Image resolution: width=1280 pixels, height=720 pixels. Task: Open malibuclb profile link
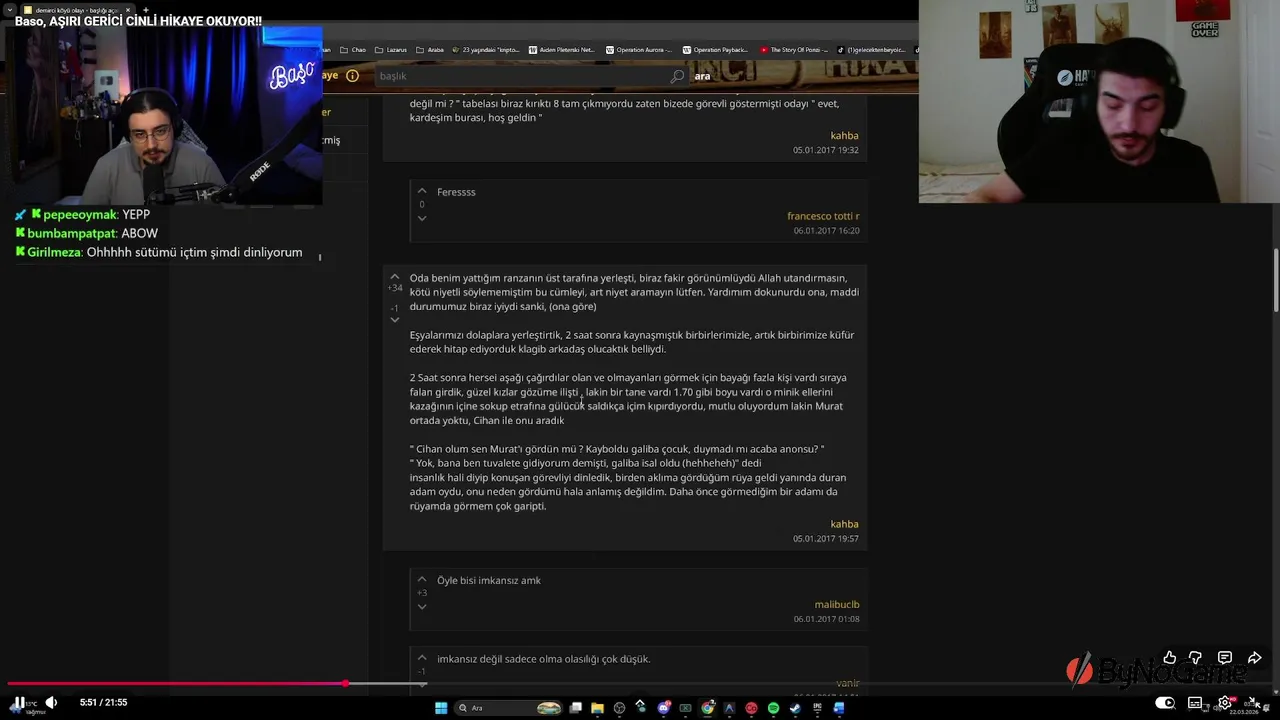click(x=837, y=604)
